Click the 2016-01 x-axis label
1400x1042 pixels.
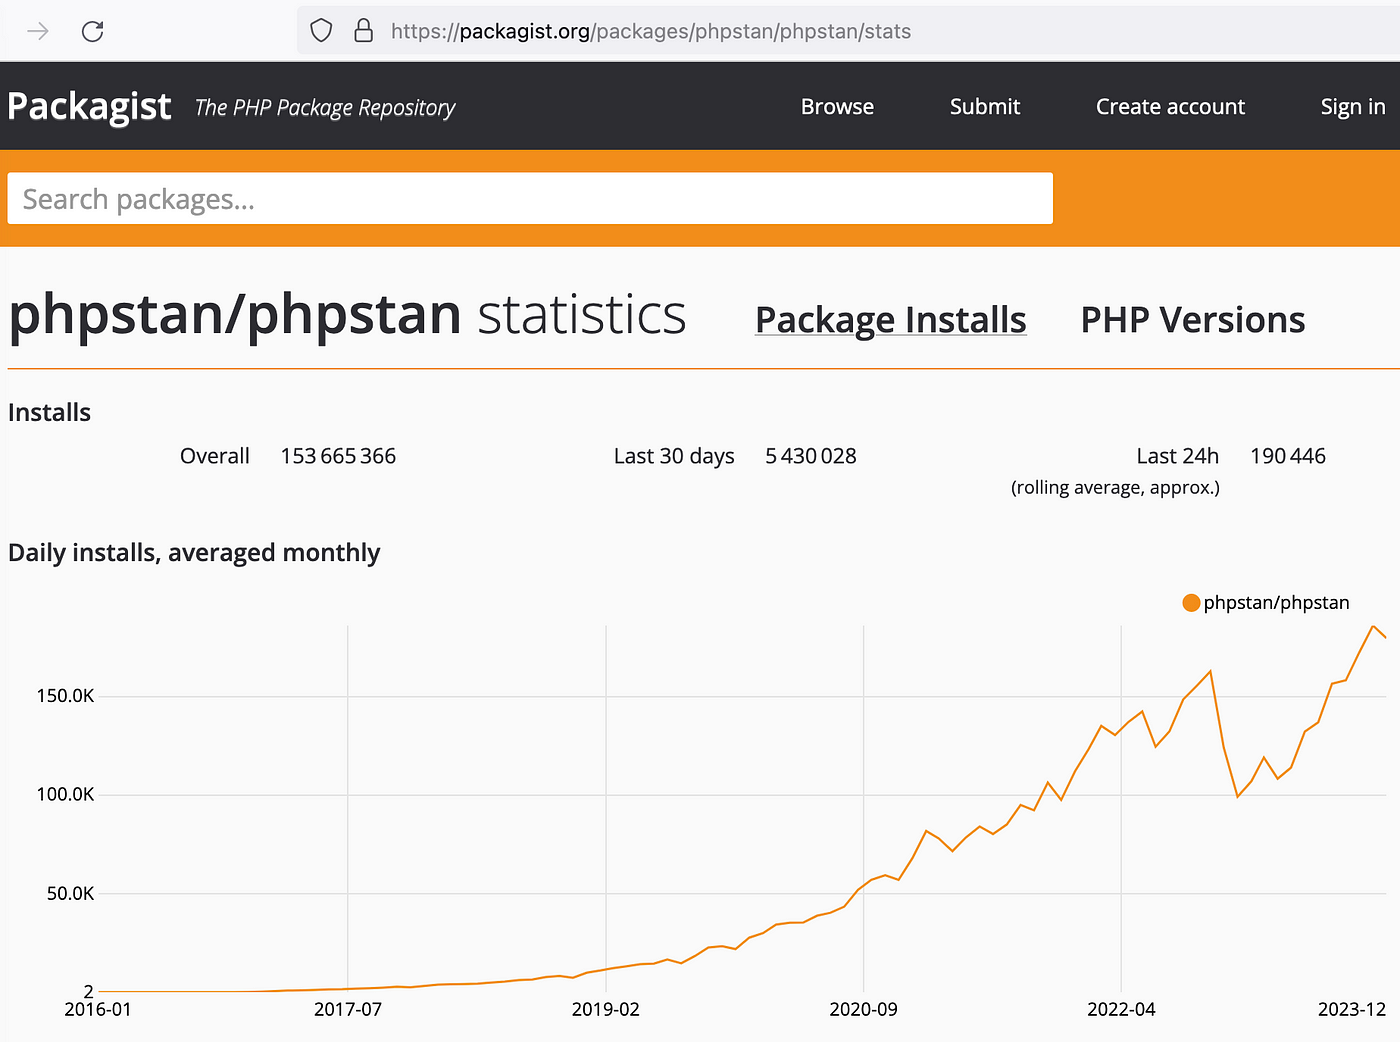point(98,1010)
